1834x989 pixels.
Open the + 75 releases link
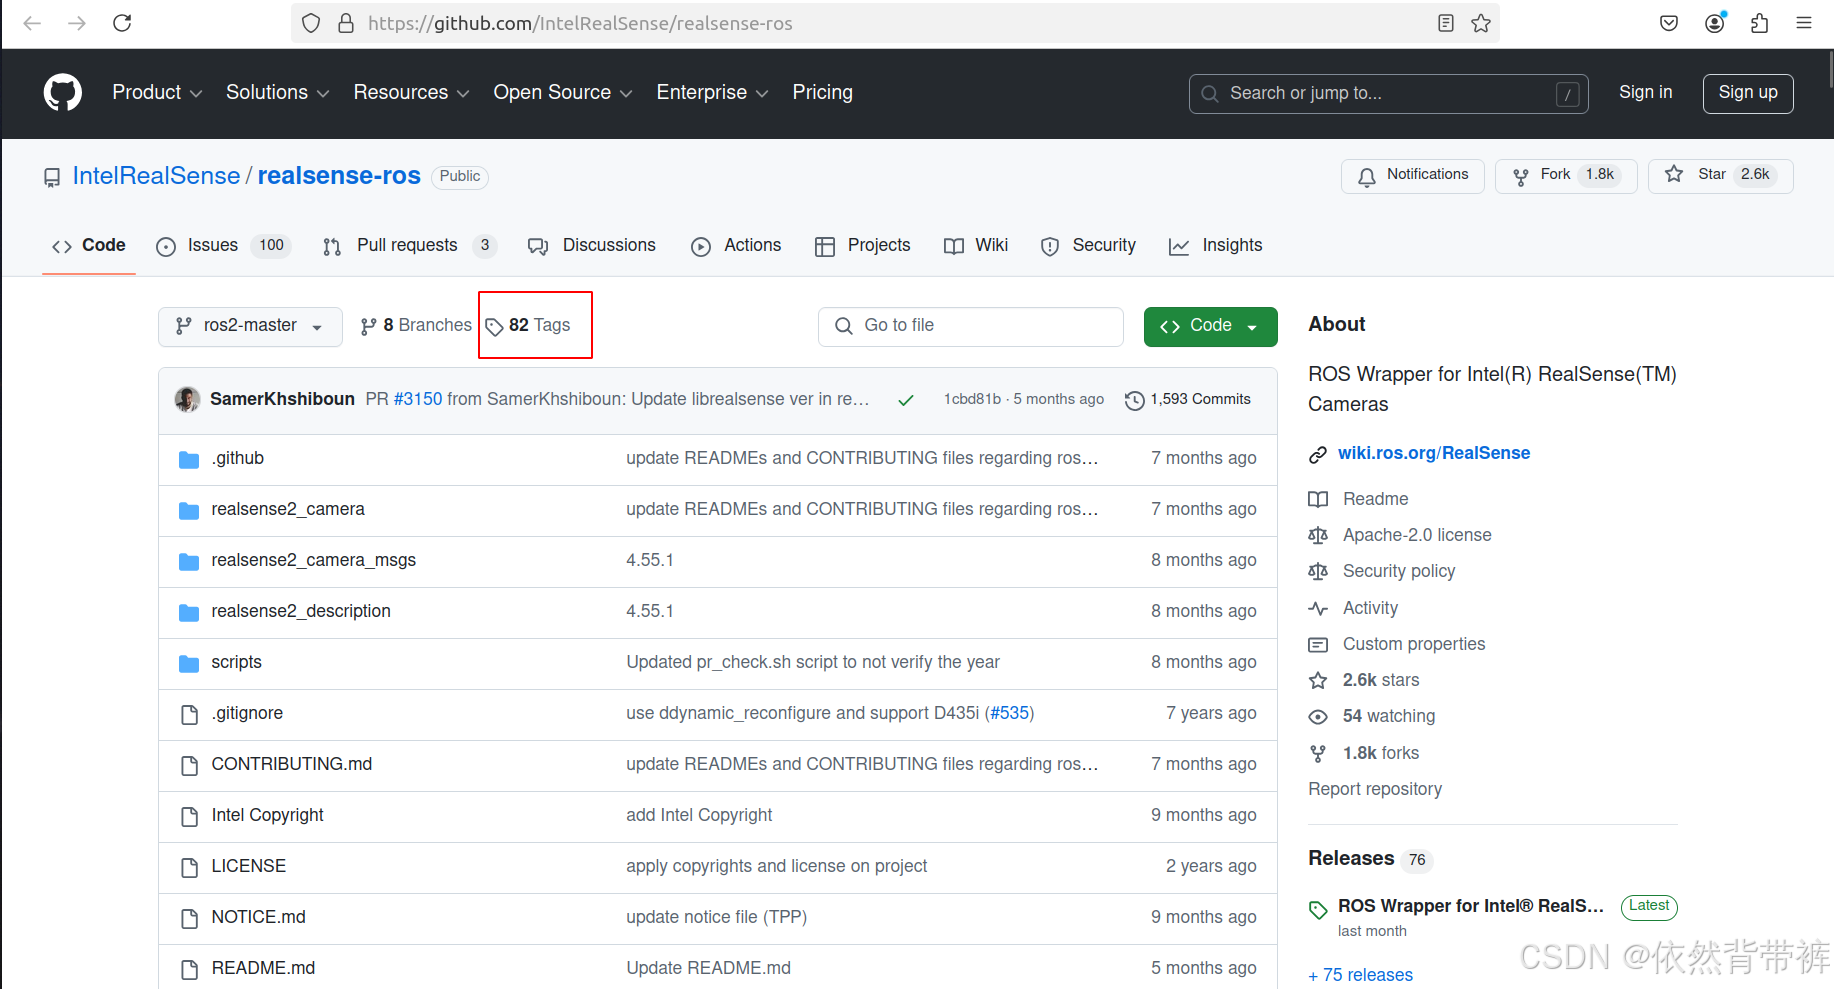click(x=1360, y=975)
